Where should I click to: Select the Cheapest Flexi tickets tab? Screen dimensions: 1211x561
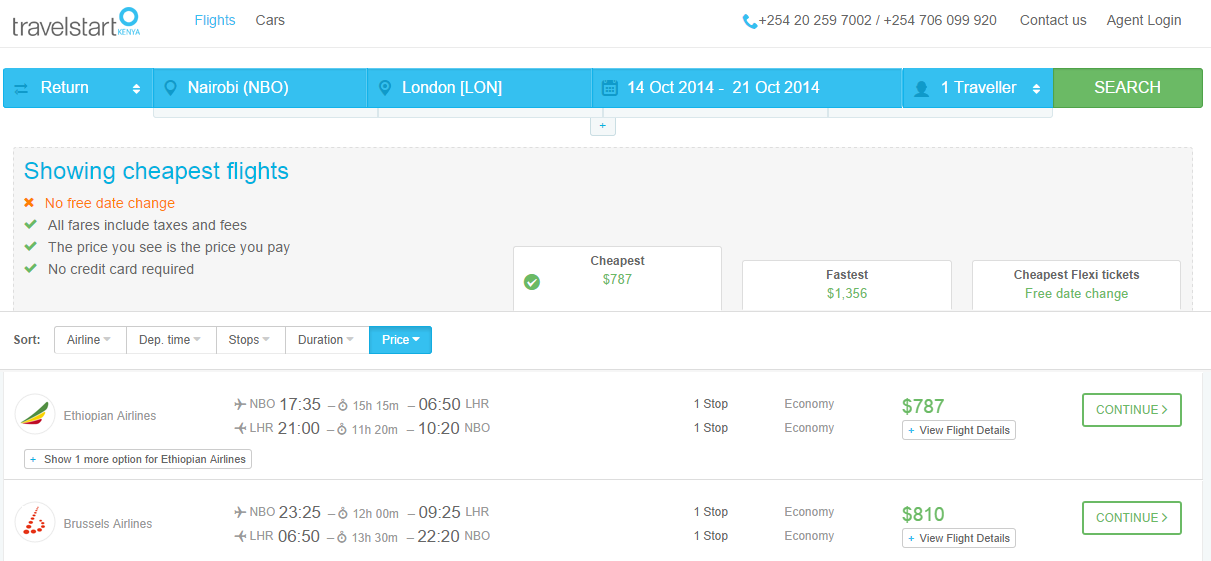[x=1076, y=285]
